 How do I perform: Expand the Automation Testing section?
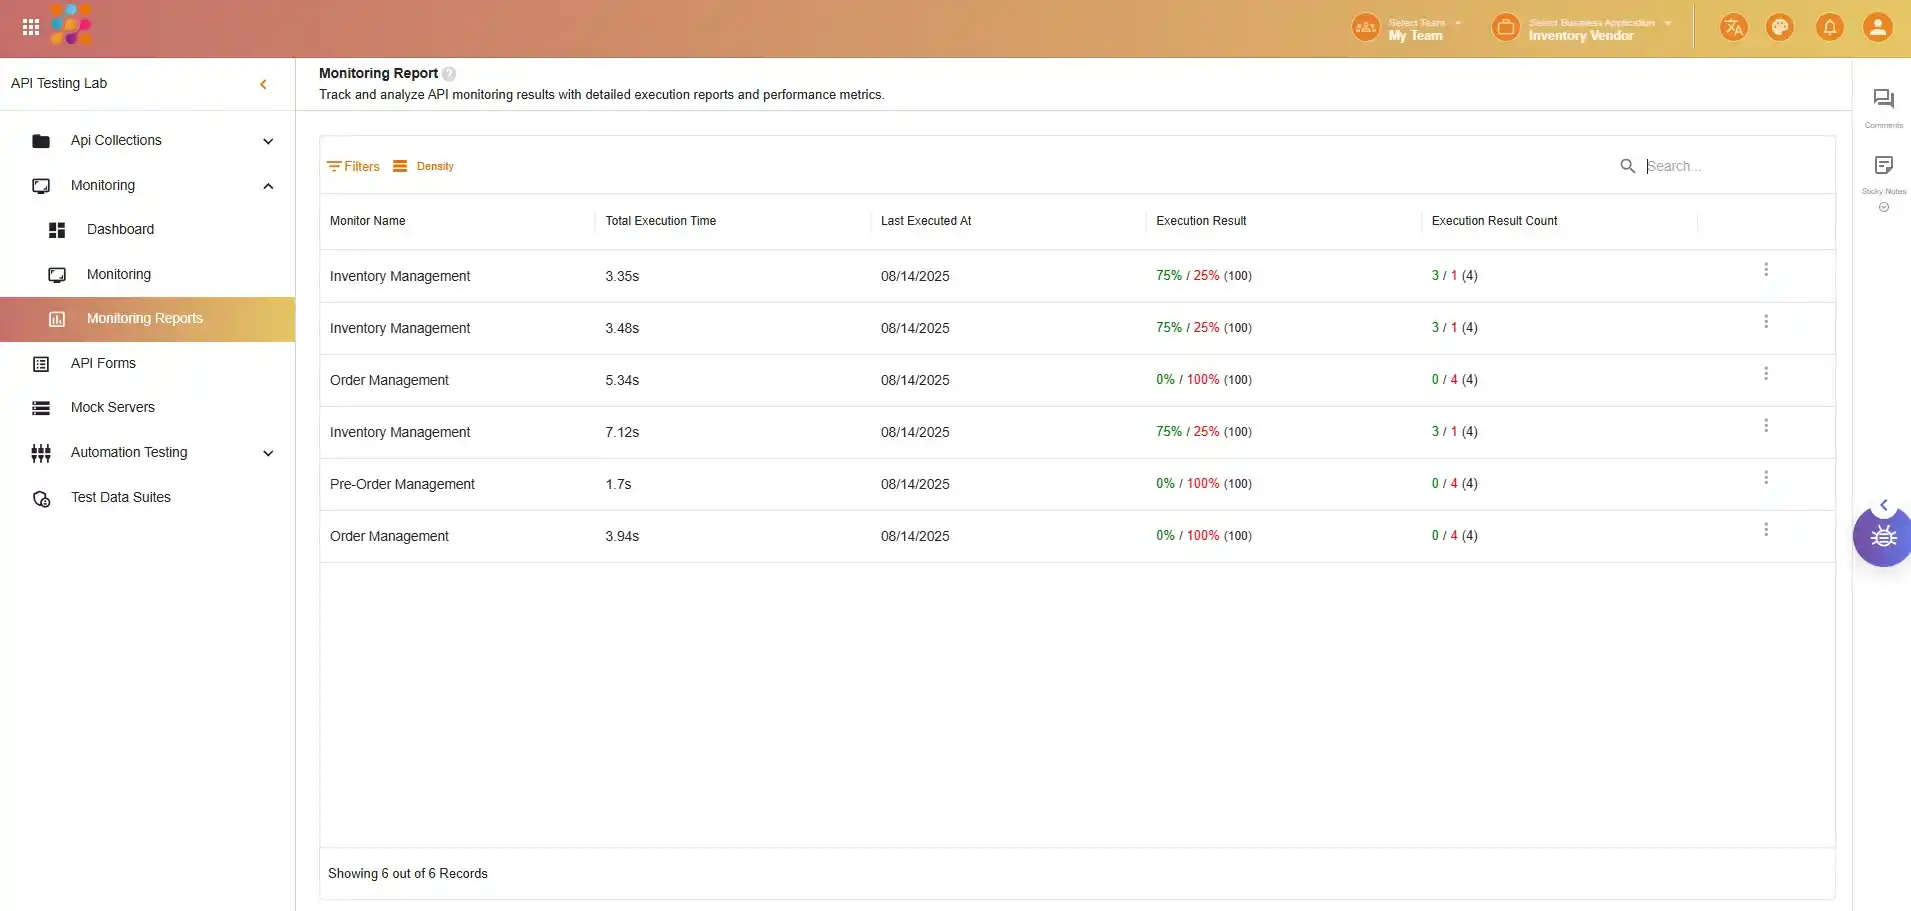pyautogui.click(x=268, y=453)
